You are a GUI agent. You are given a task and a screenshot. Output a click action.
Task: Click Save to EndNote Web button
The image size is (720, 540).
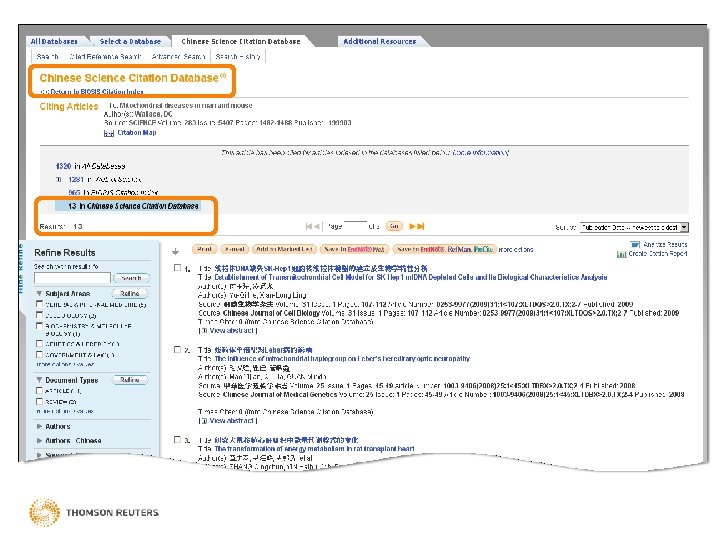pyautogui.click(x=354, y=249)
